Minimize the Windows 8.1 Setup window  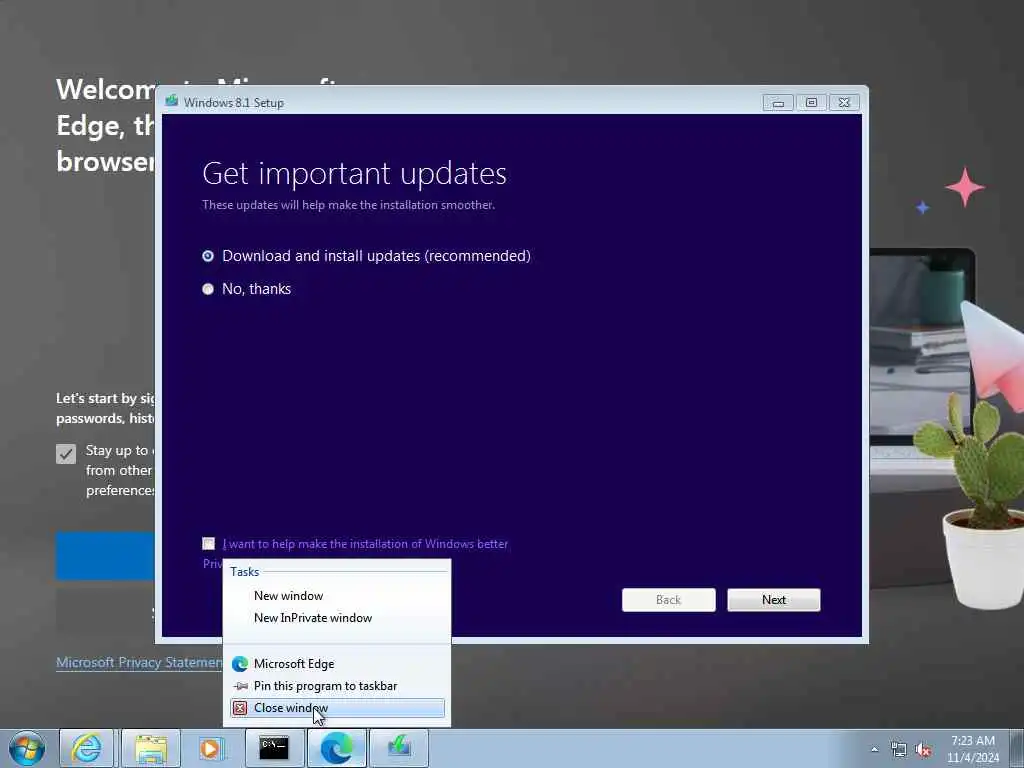click(x=778, y=103)
